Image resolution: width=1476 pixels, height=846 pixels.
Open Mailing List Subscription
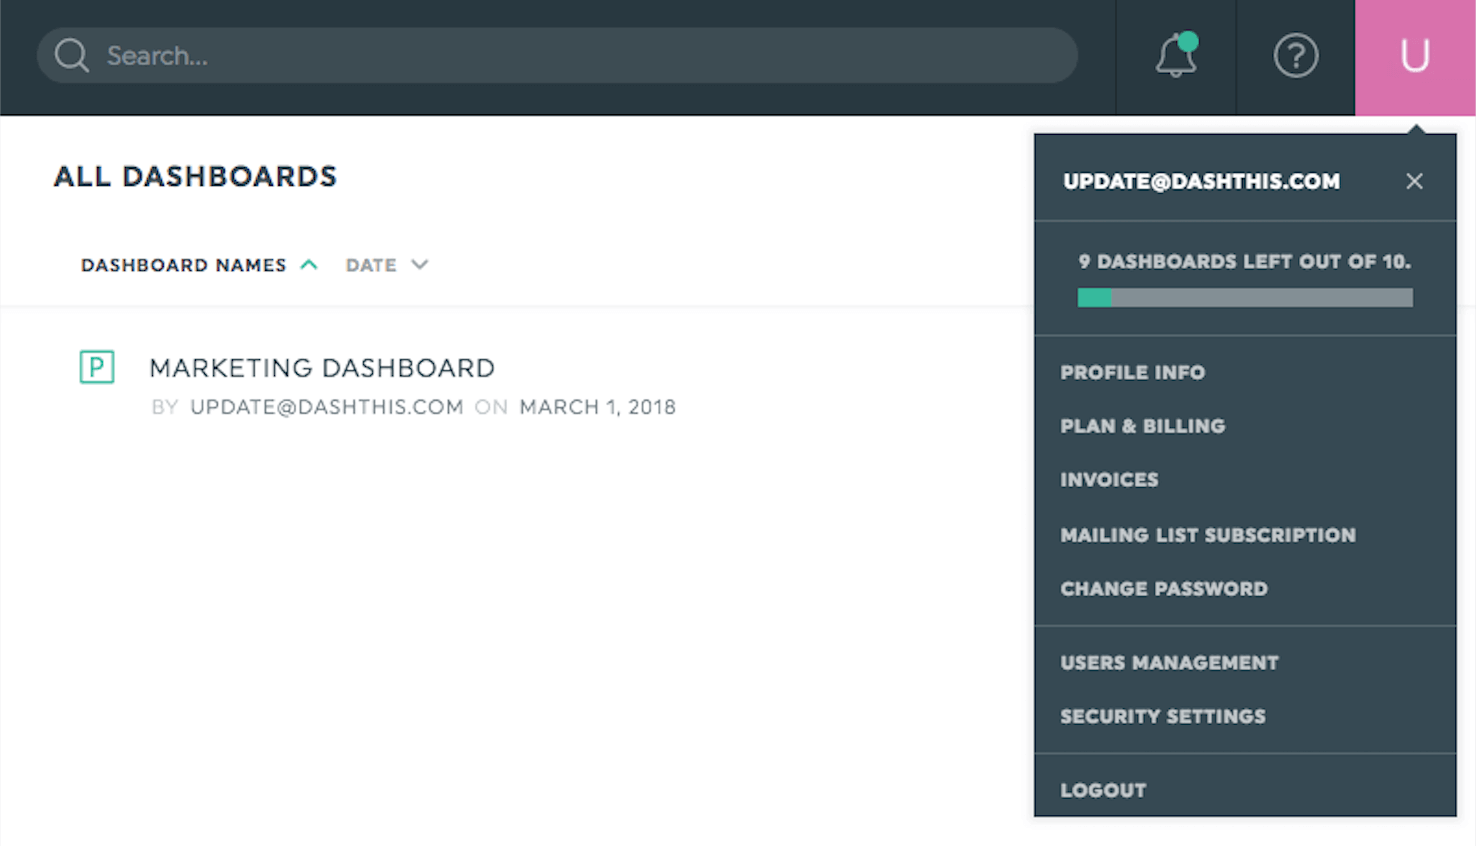[1208, 535]
